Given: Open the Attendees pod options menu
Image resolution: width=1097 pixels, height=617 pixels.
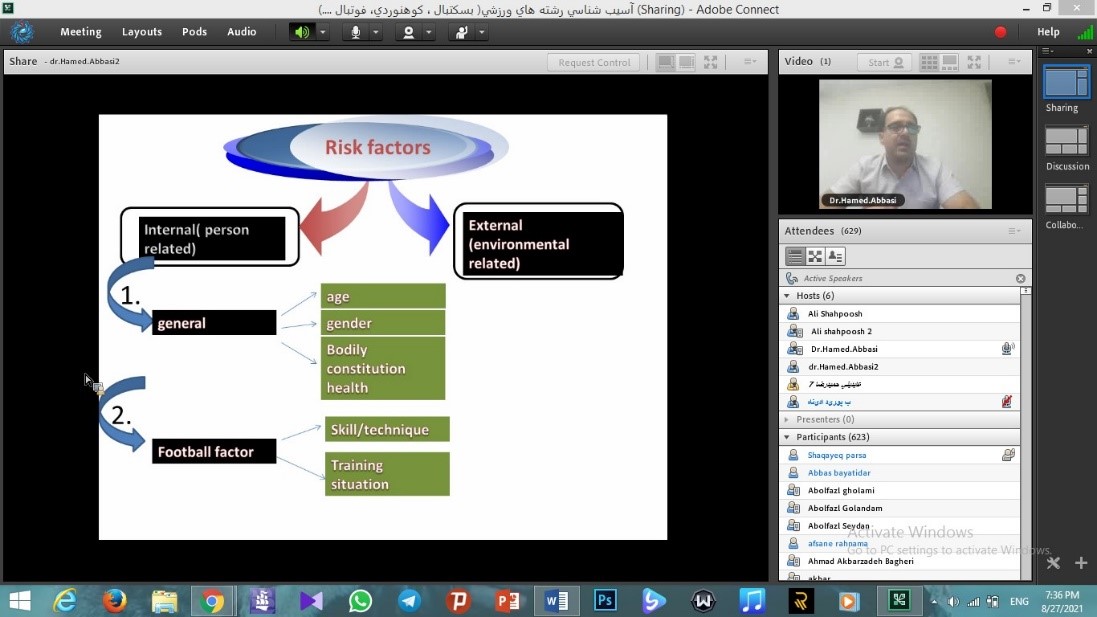Looking at the screenshot, I should [1014, 231].
